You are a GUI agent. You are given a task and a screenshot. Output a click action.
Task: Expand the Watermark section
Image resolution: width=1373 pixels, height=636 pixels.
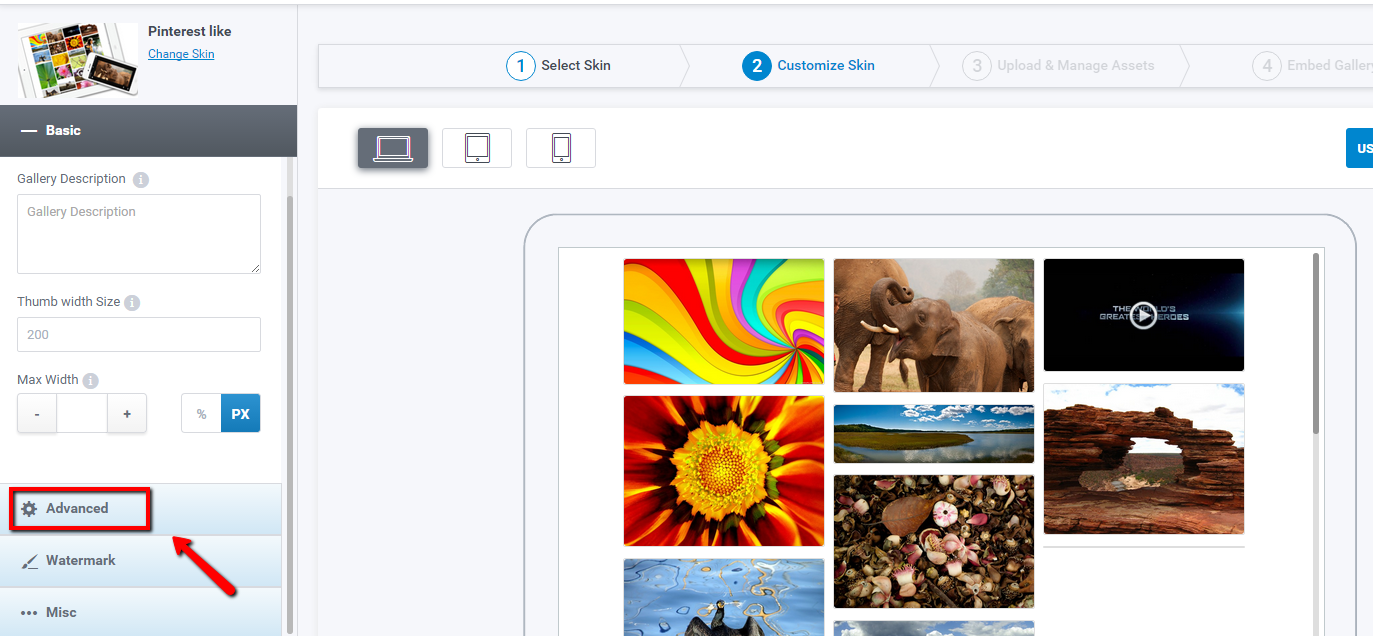tap(80, 561)
